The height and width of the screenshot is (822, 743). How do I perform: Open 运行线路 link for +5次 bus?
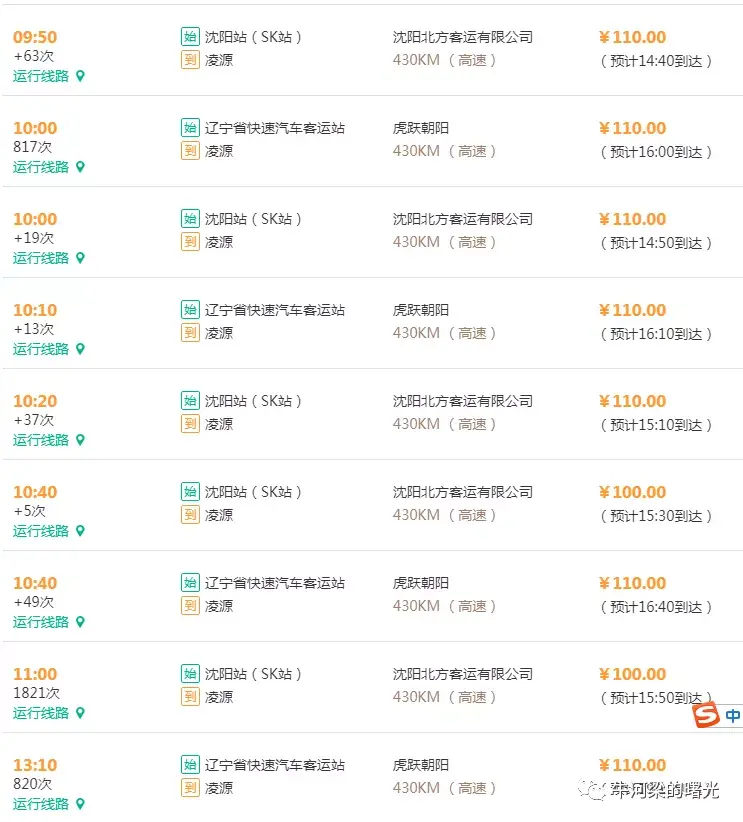pyautogui.click(x=41, y=532)
